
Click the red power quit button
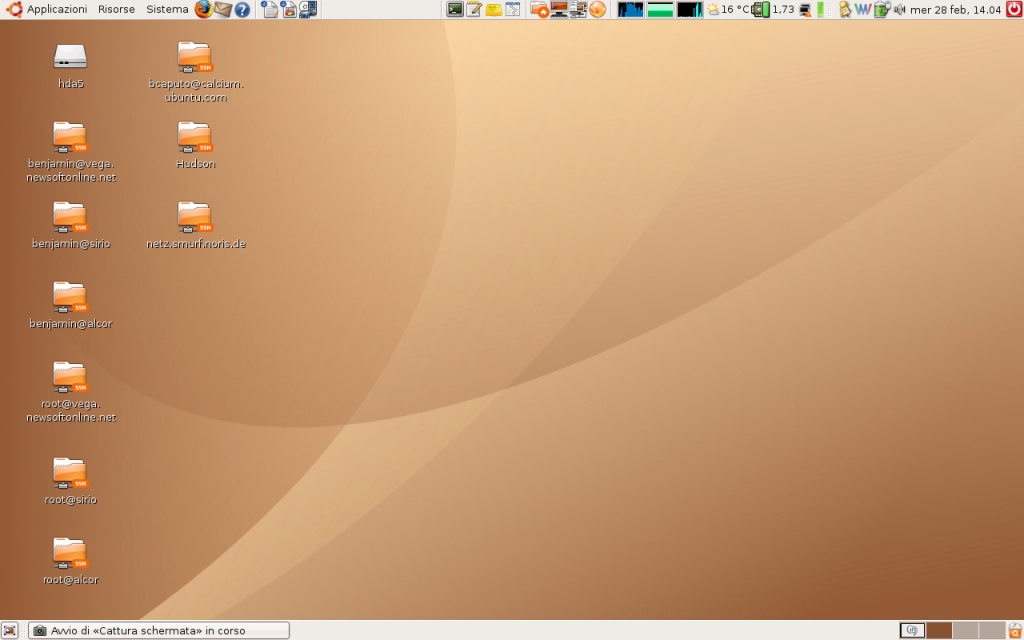[1014, 9]
